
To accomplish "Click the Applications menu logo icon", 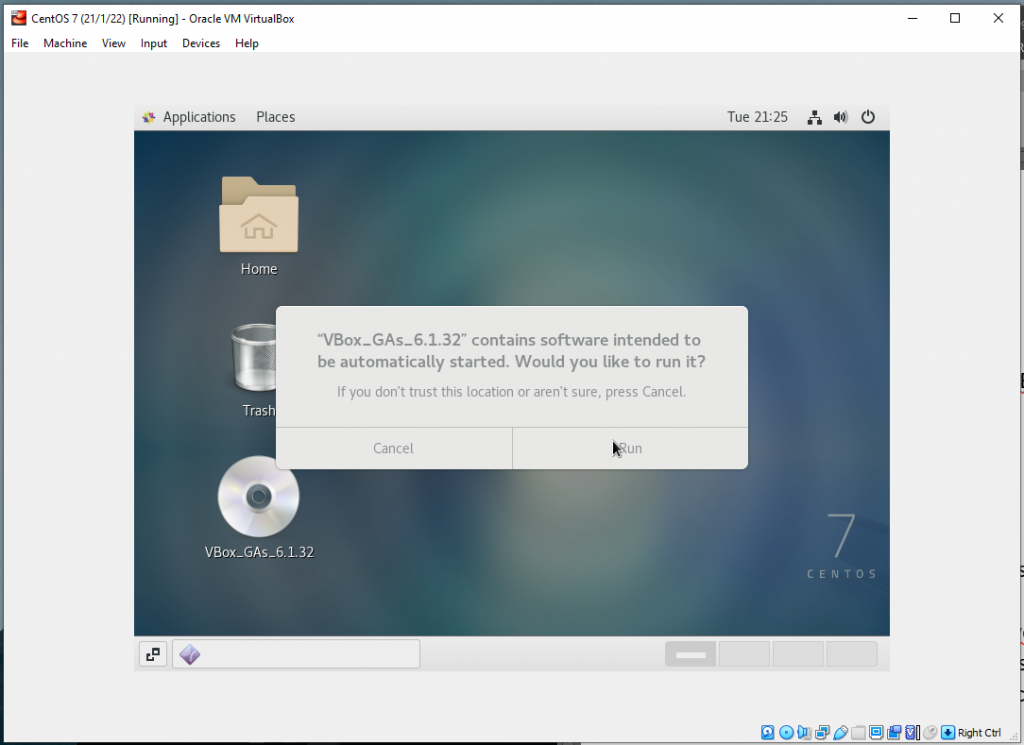I will tap(149, 118).
